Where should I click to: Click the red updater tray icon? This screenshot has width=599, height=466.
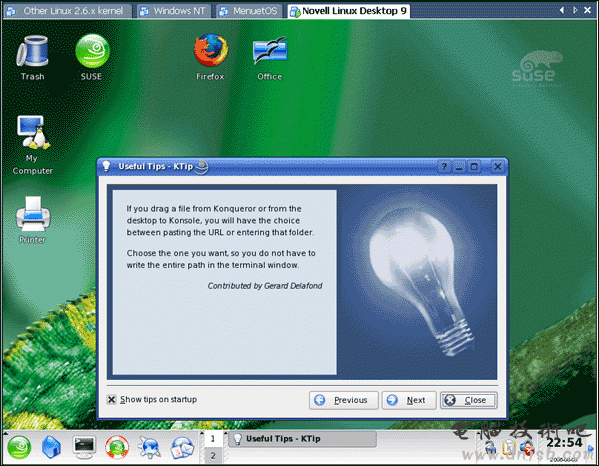(x=528, y=448)
